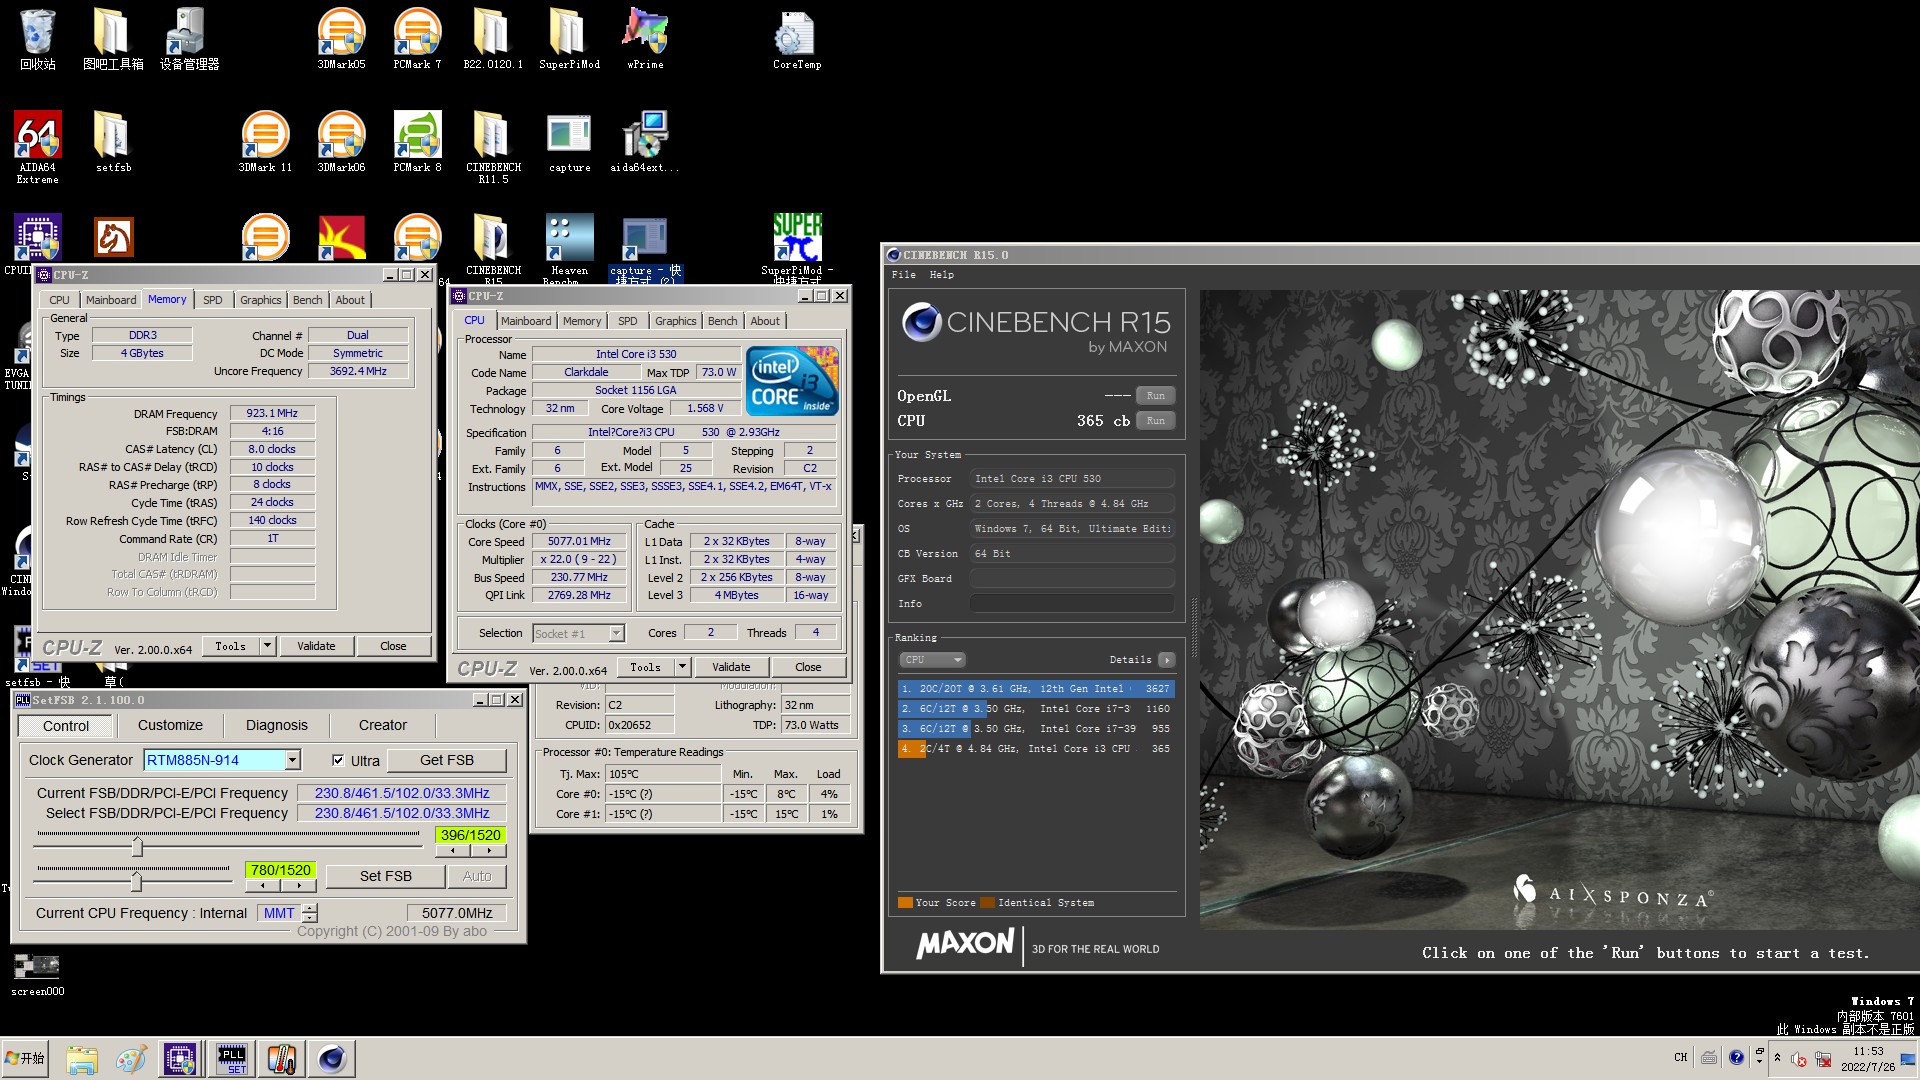The width and height of the screenshot is (1920, 1080).
Task: Run the CPU test in Cinebench
Action: pos(1155,421)
